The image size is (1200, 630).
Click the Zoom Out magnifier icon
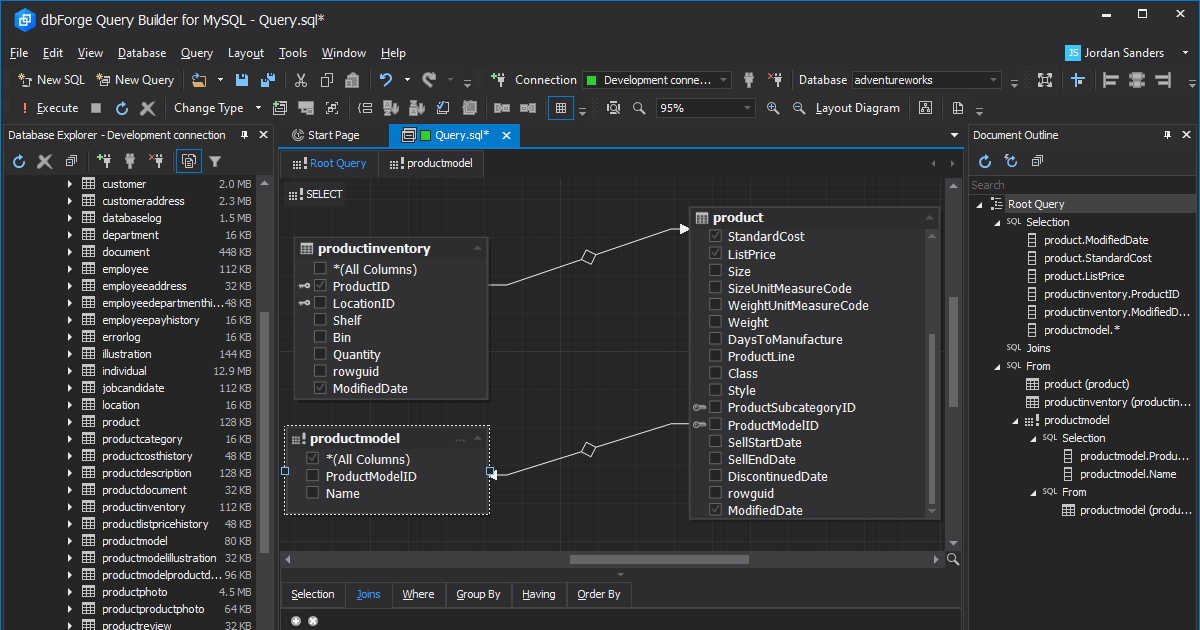(x=798, y=108)
